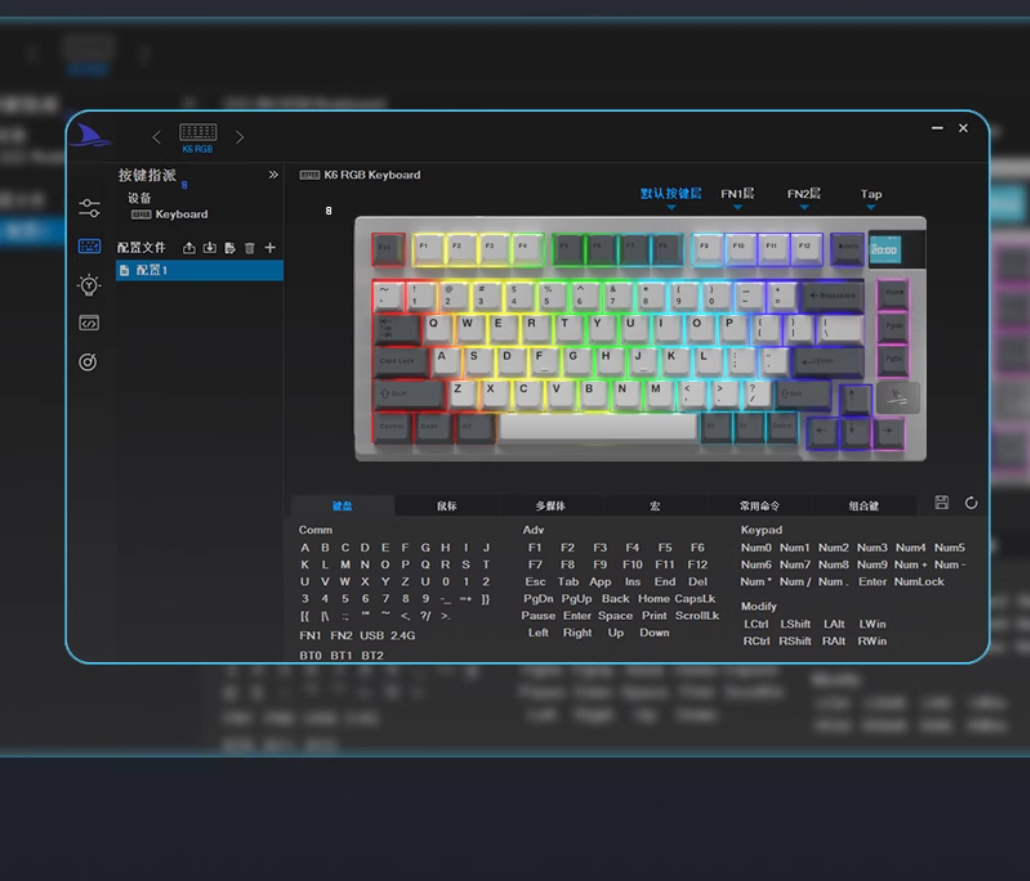1030x881 pixels.
Task: Open the lighting bulb icon in sidebar
Action: tap(89, 285)
